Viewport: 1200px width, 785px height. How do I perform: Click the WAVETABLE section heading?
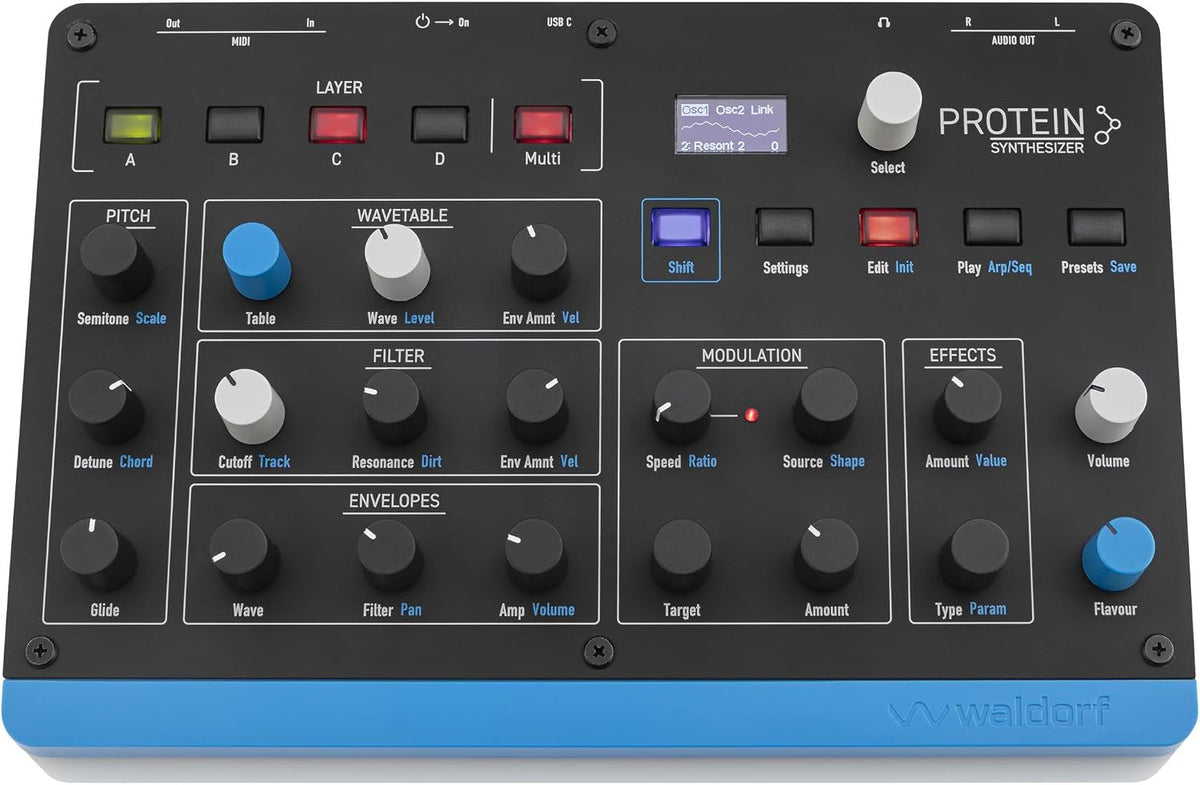coord(402,215)
